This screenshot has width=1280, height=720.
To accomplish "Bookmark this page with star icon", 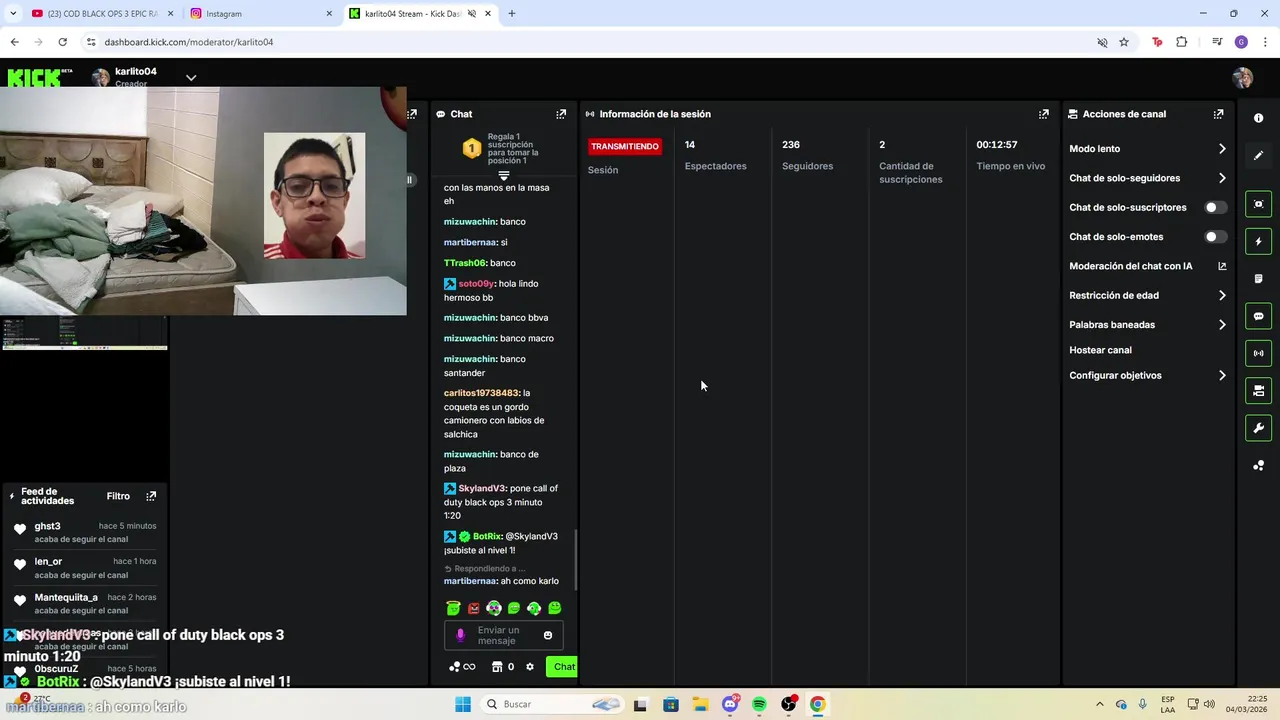I will [1124, 42].
